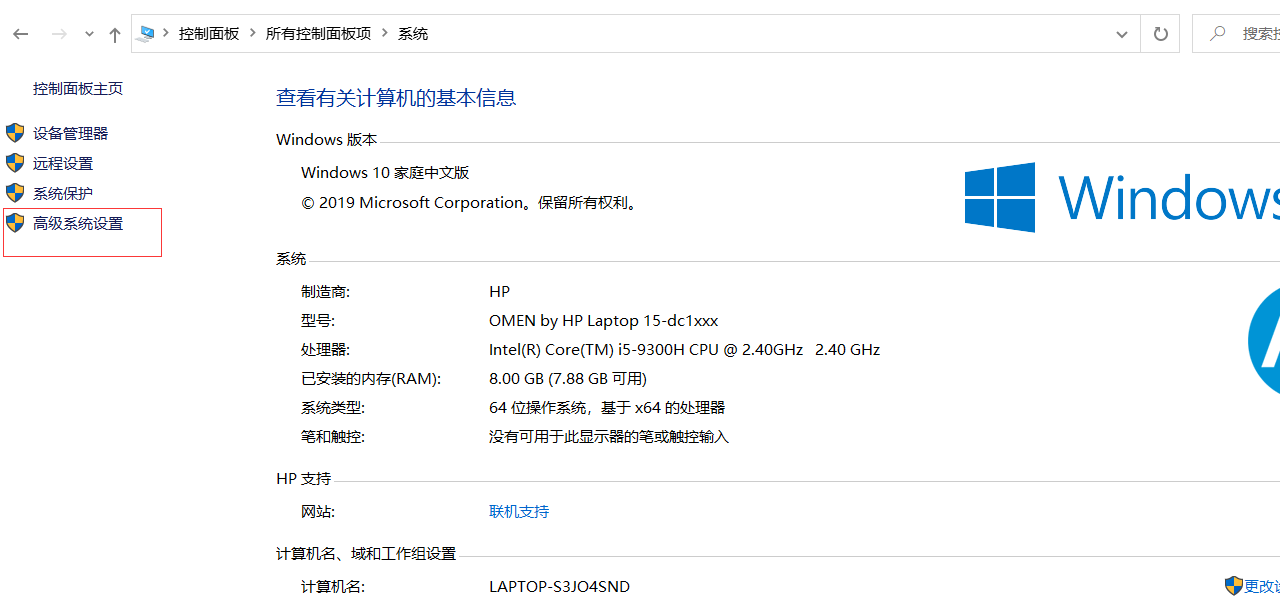Click 更改设置 link next to computer name
The width and height of the screenshot is (1280, 609).
pyautogui.click(x=1262, y=587)
